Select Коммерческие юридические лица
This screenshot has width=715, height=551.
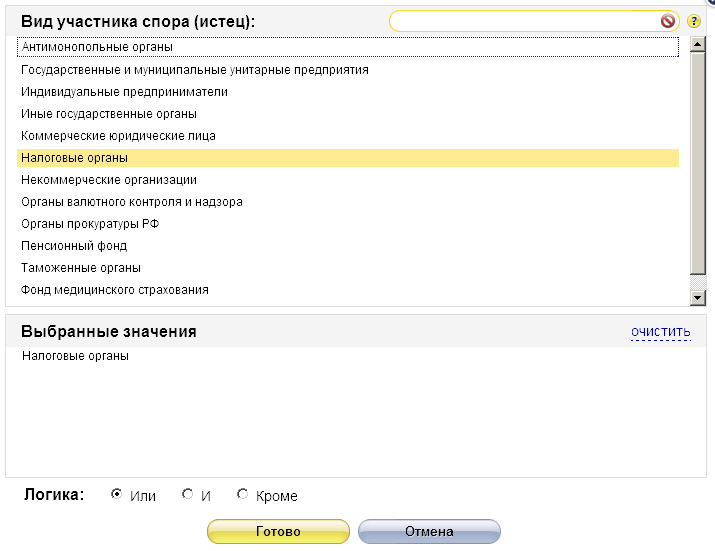[x=348, y=136]
